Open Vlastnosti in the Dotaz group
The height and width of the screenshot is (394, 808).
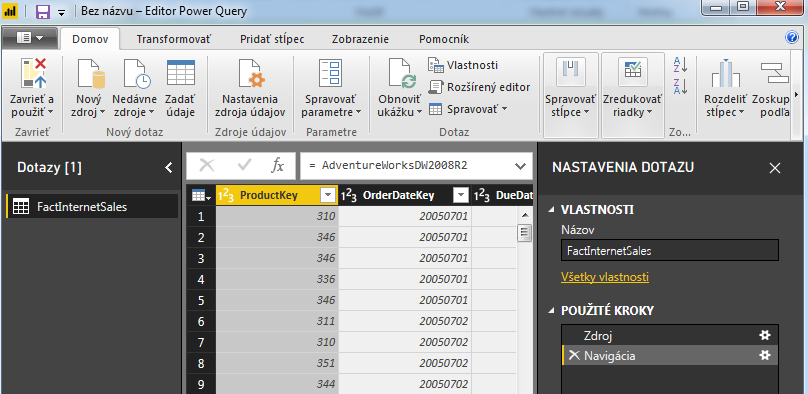463,65
